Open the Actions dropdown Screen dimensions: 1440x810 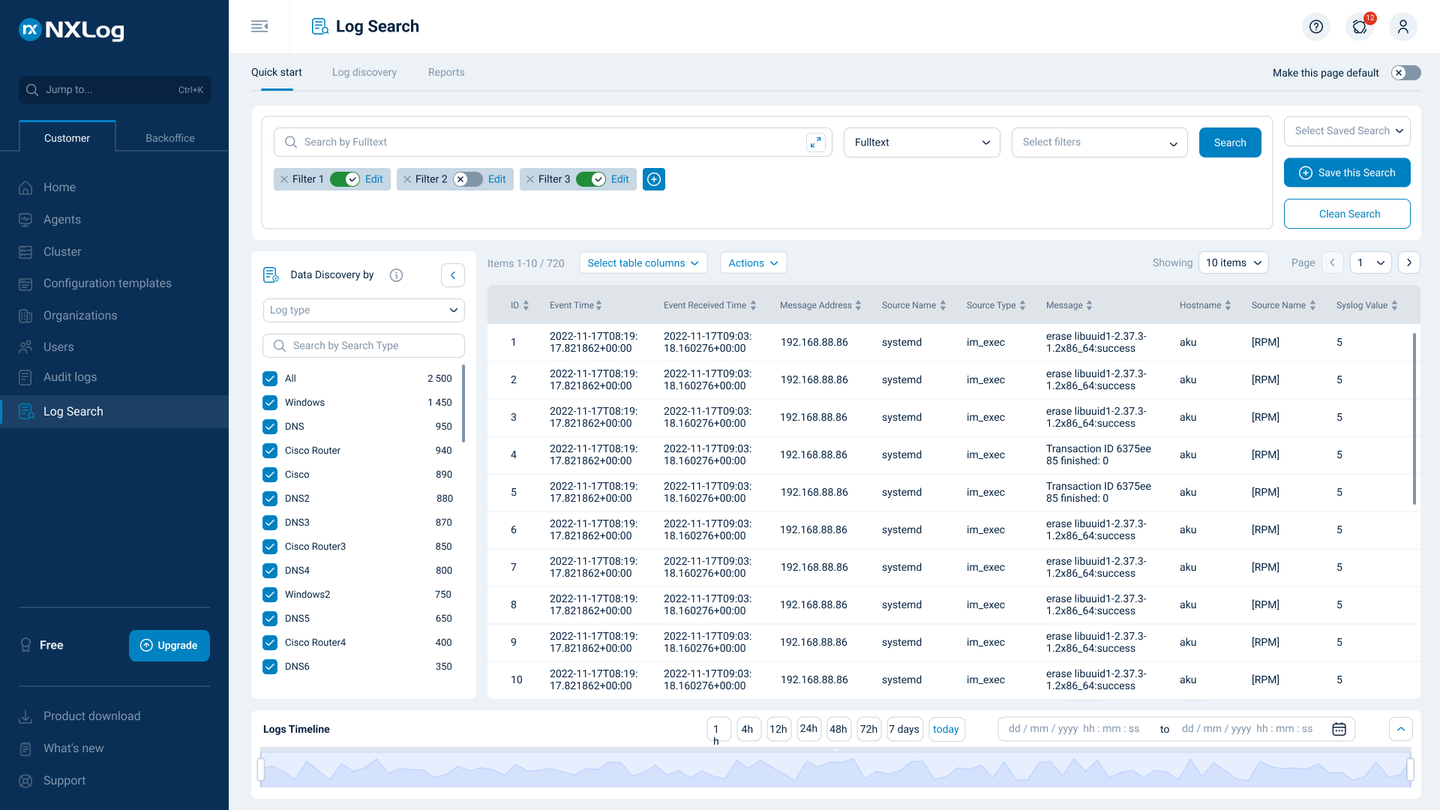[x=753, y=263]
